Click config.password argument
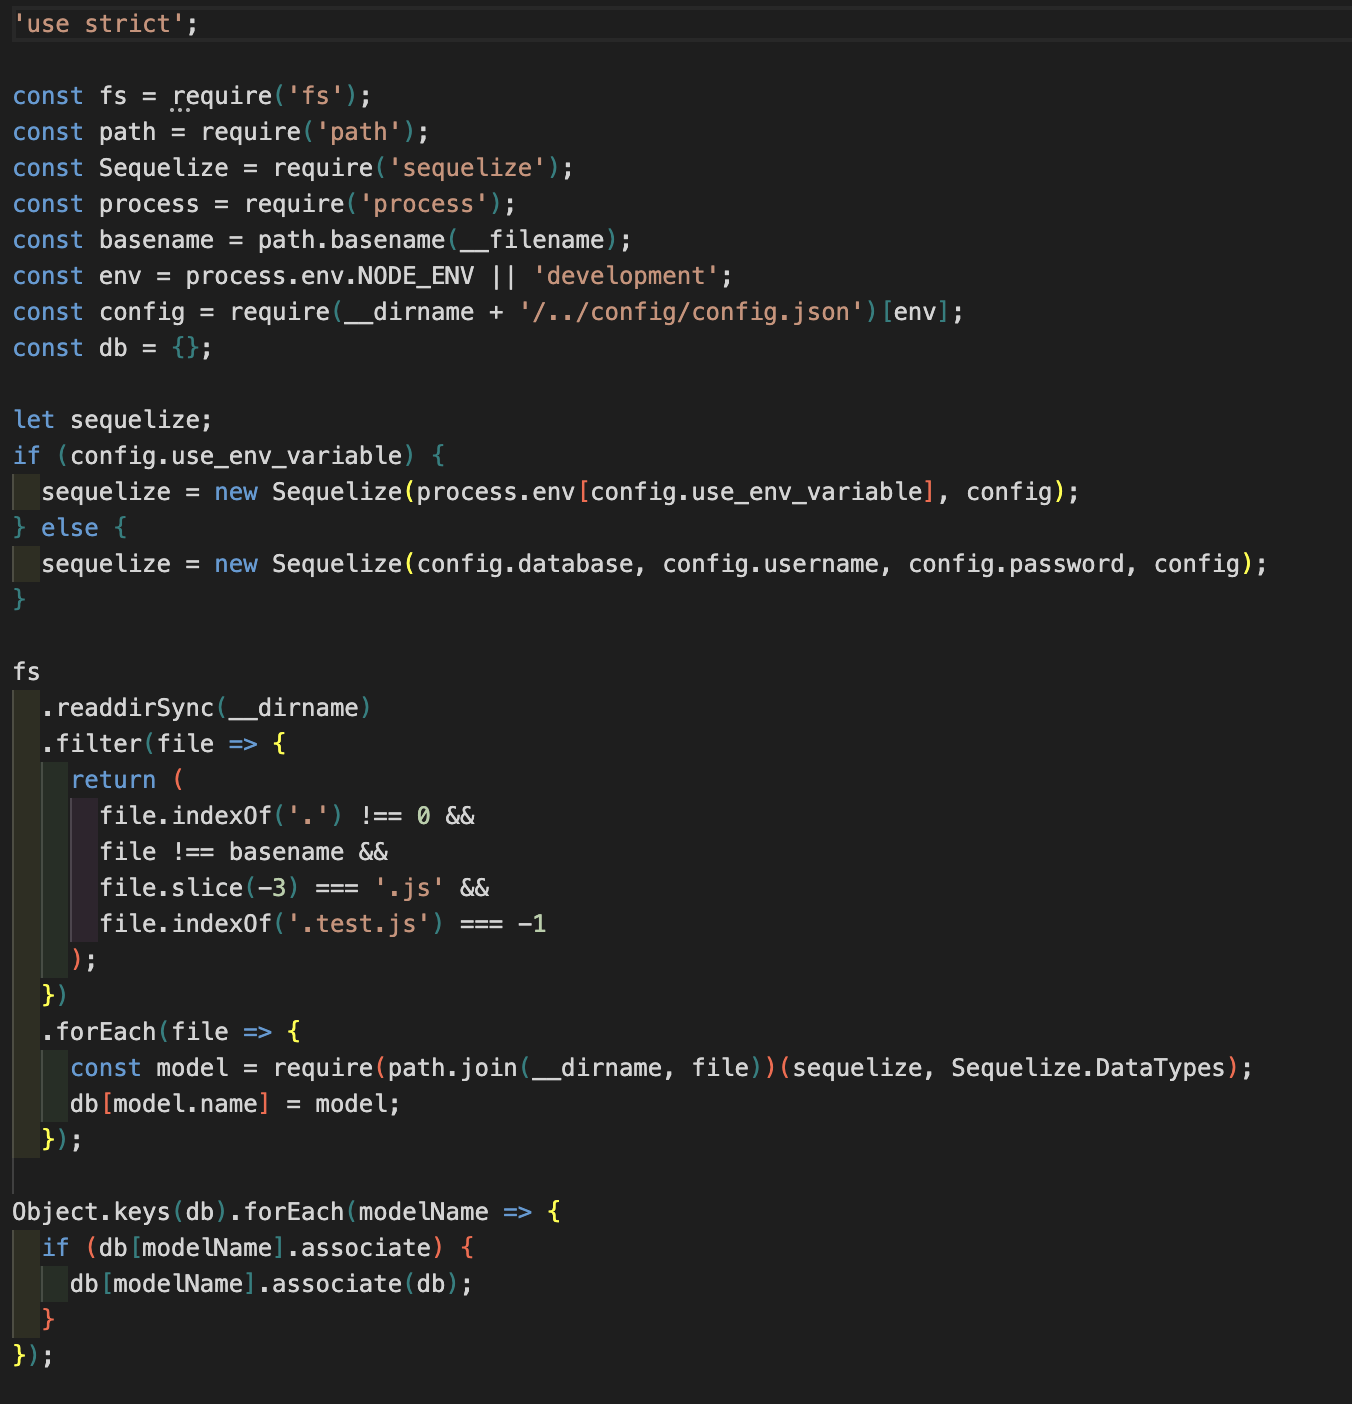The height and width of the screenshot is (1404, 1352). coord(1017,564)
